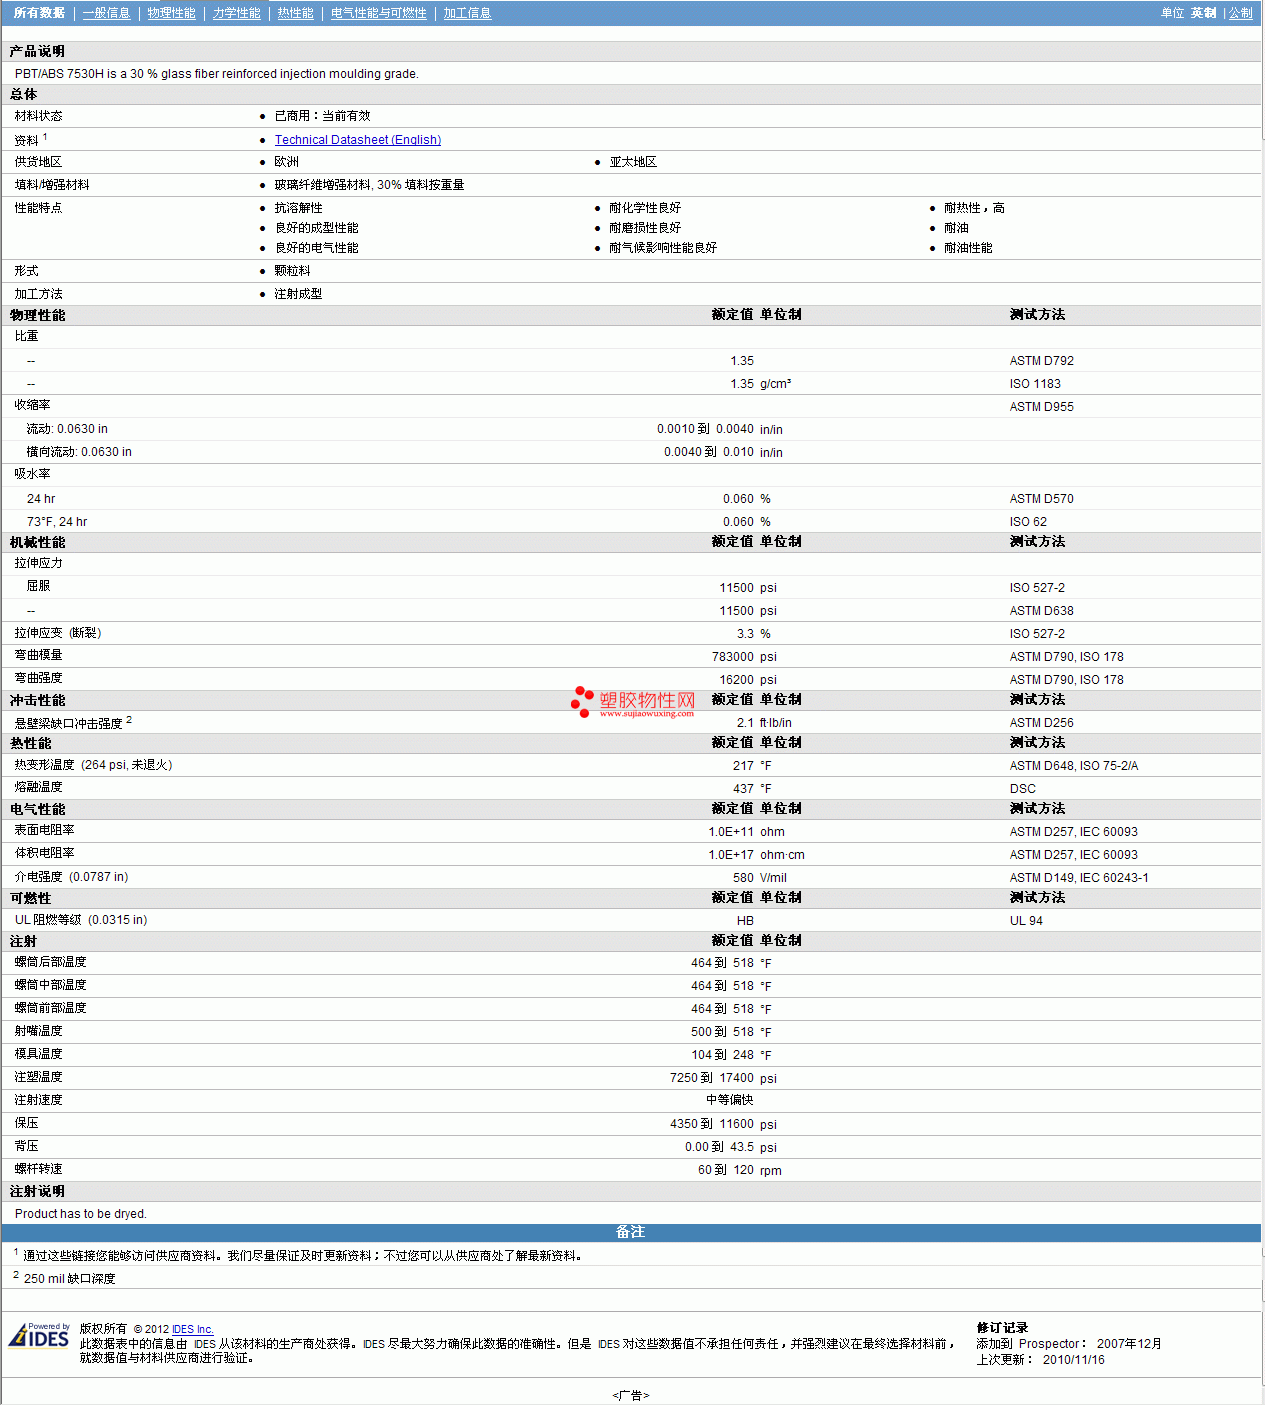The image size is (1265, 1405).
Task: Click the 已商用：当前有效 status text
Action: [322, 116]
